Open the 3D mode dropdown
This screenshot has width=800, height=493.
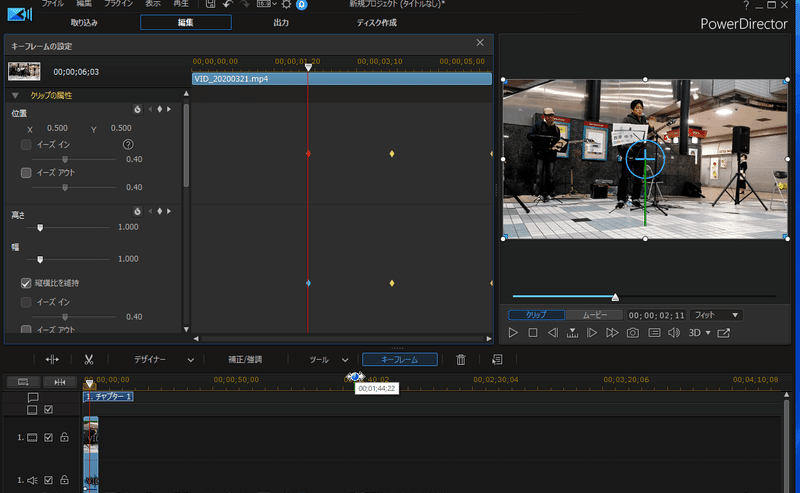click(699, 333)
